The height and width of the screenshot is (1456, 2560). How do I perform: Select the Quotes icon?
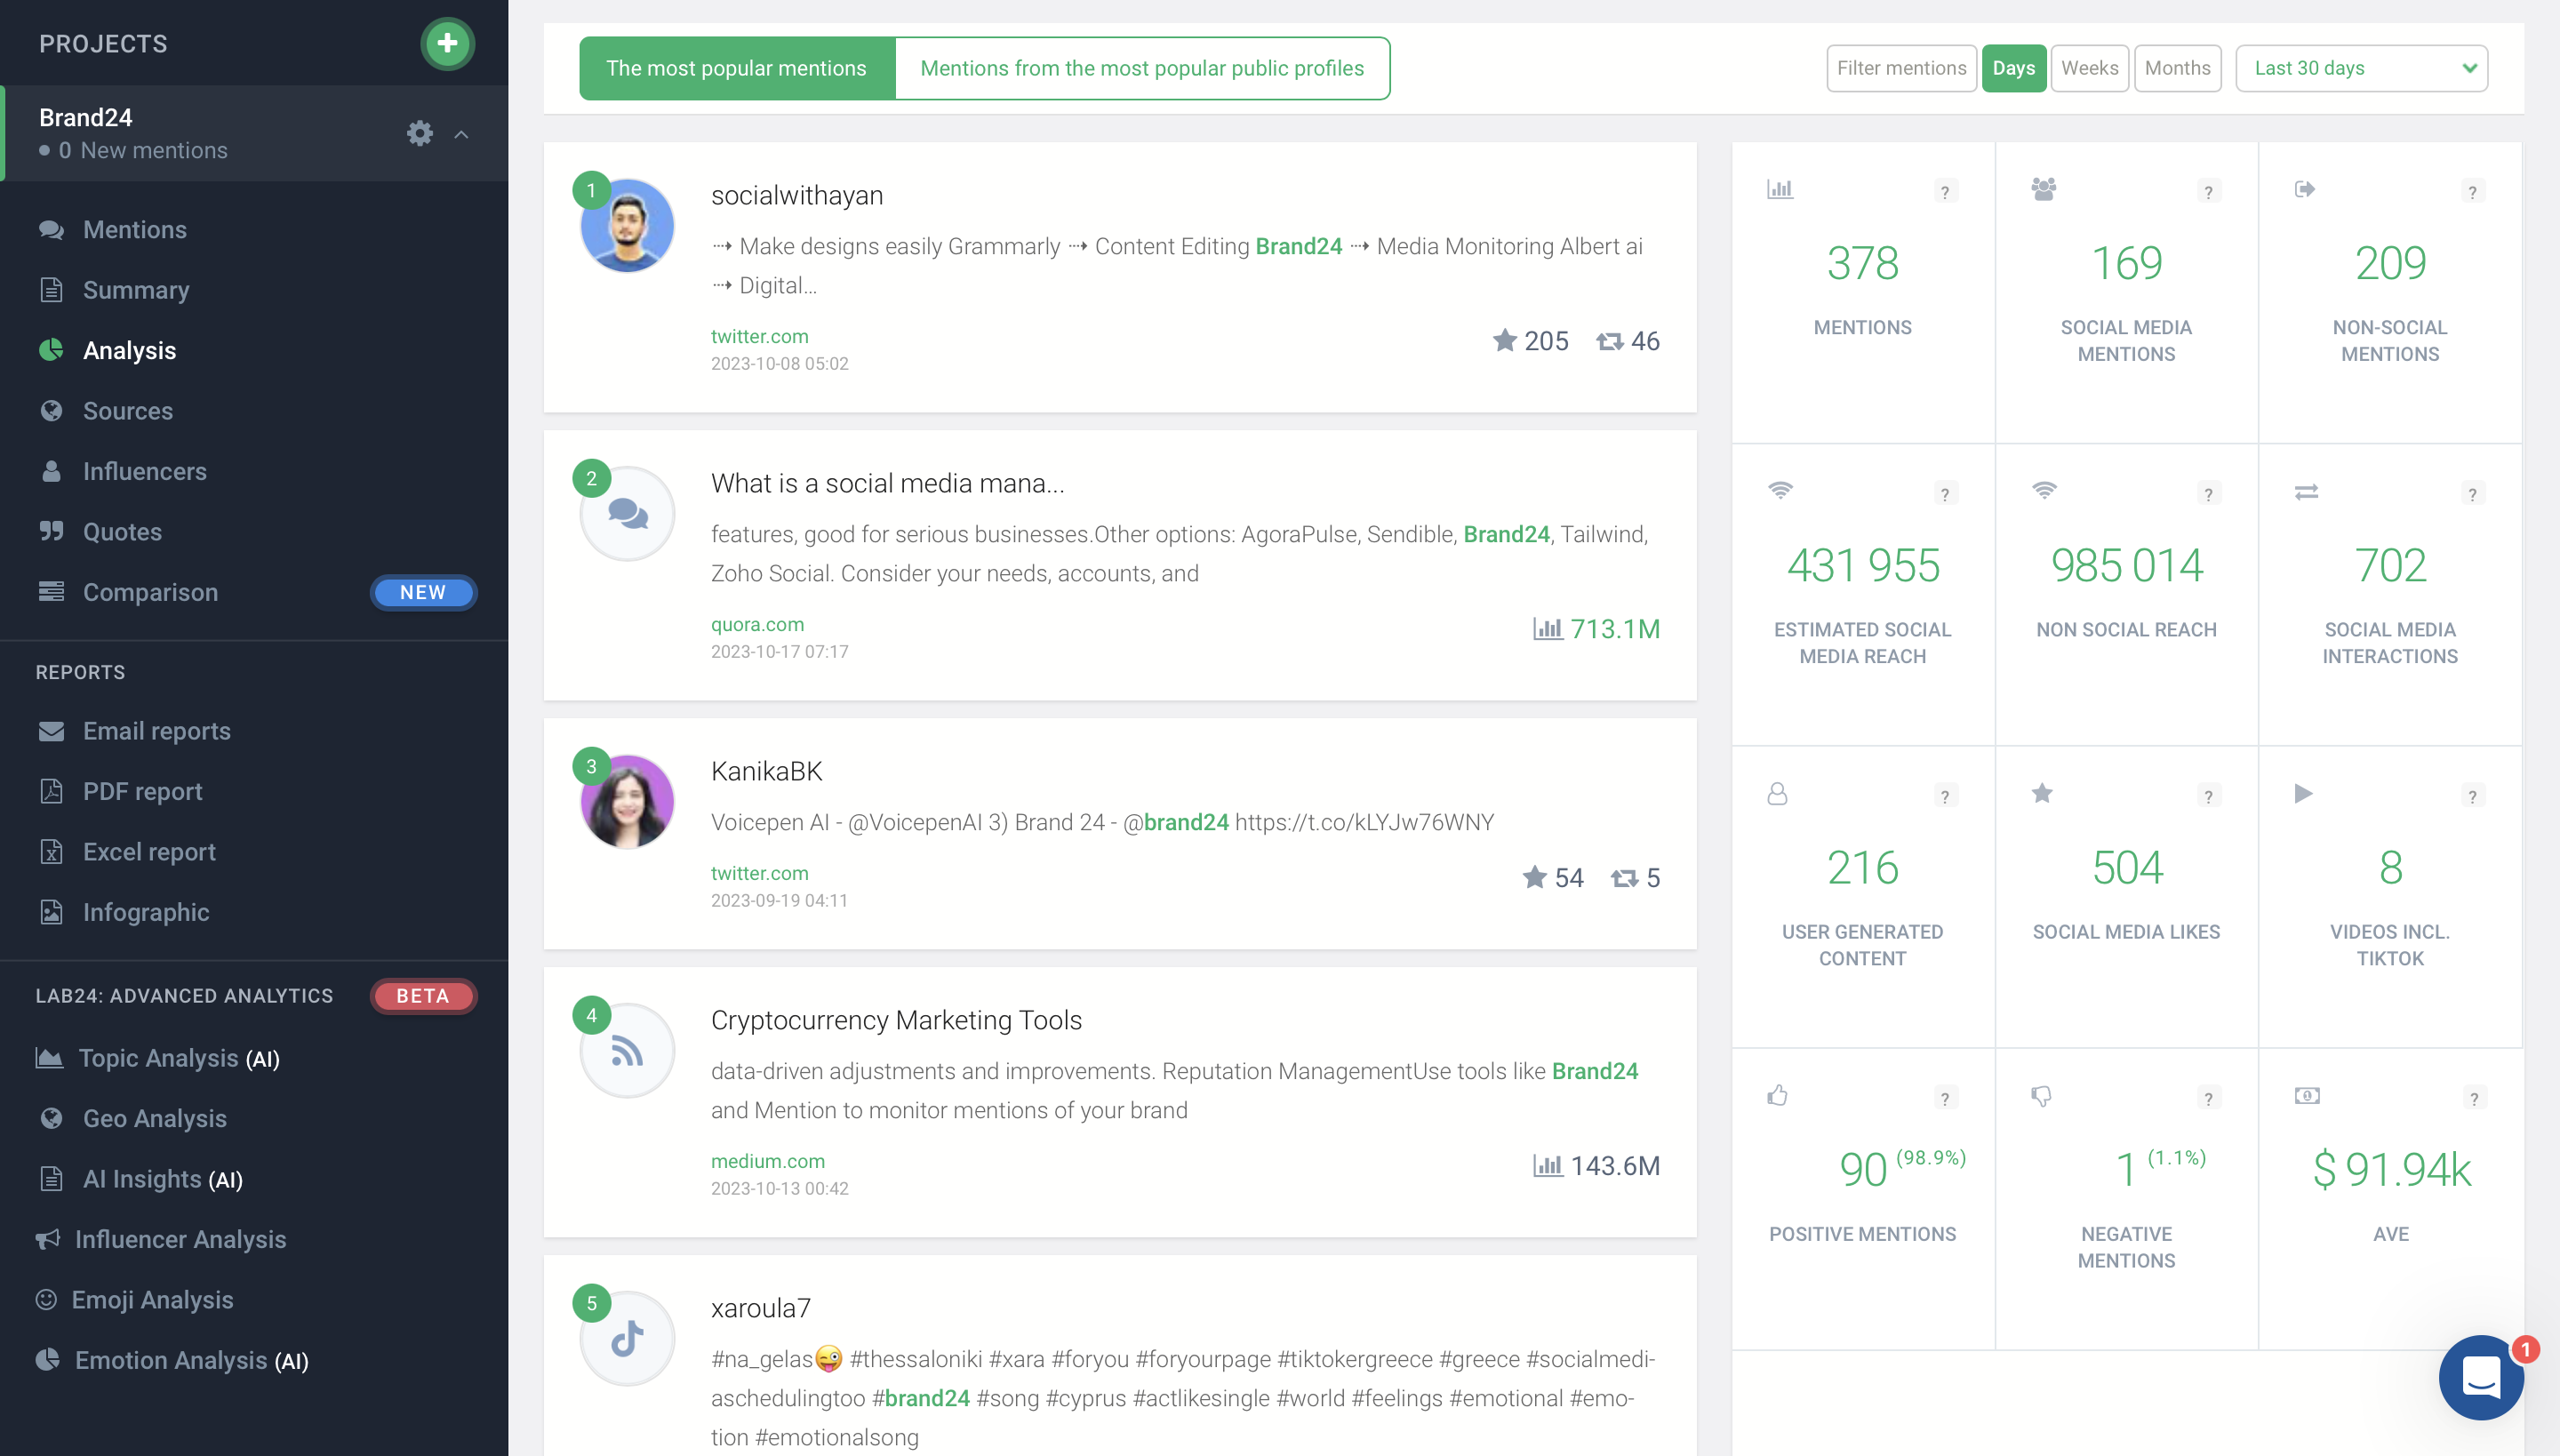tap(53, 531)
